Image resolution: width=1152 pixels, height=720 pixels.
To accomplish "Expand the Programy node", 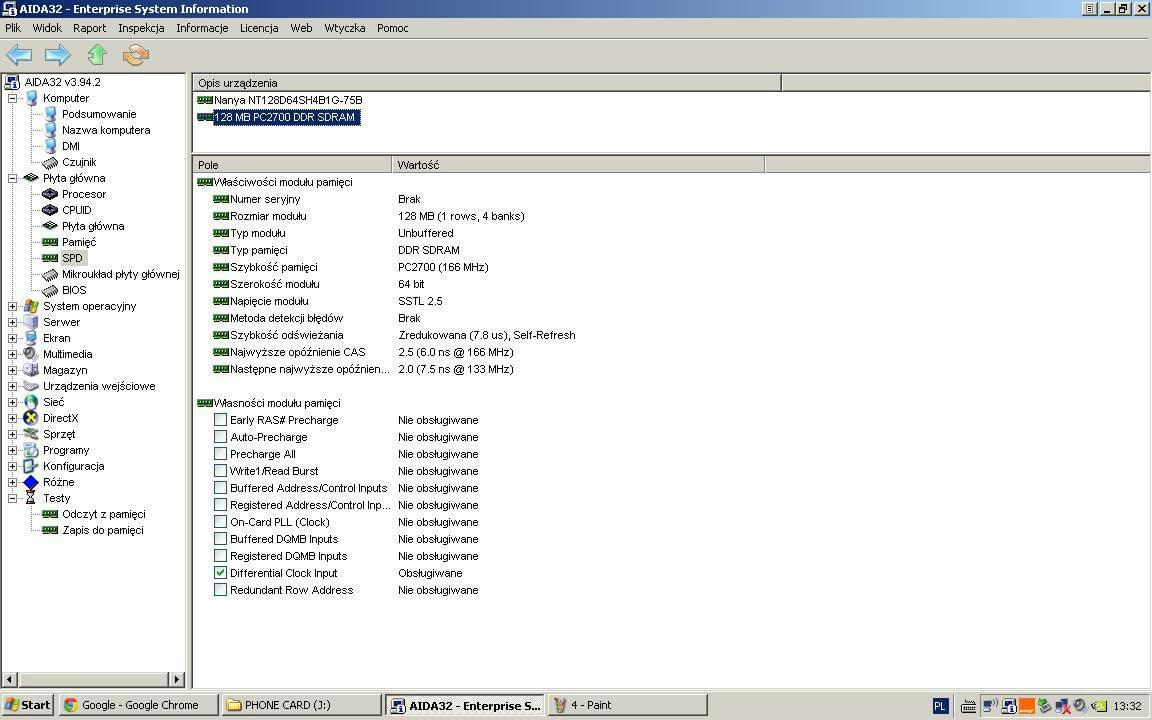I will 12,450.
